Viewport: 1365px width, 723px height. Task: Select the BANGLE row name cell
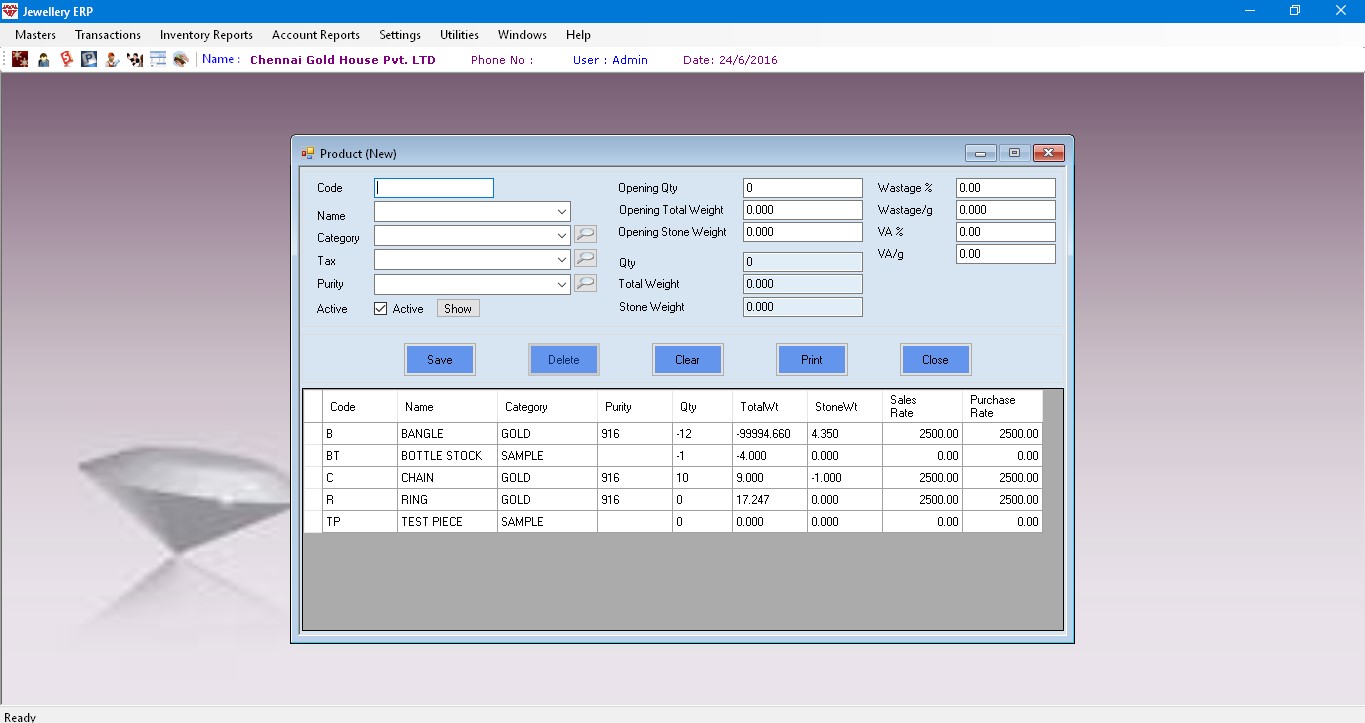coord(447,434)
